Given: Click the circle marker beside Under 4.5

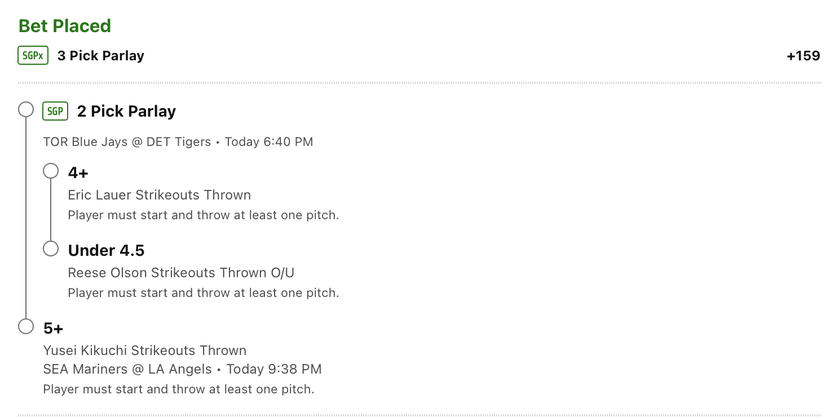Looking at the screenshot, I should [51, 248].
